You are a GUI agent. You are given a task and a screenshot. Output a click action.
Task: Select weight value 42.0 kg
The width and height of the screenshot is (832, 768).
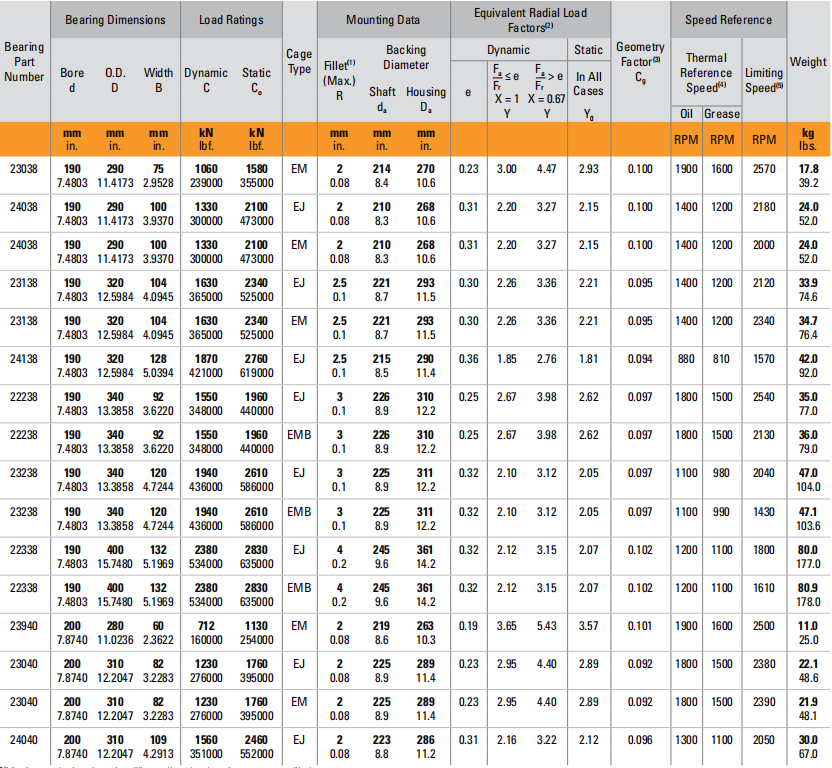[808, 359]
